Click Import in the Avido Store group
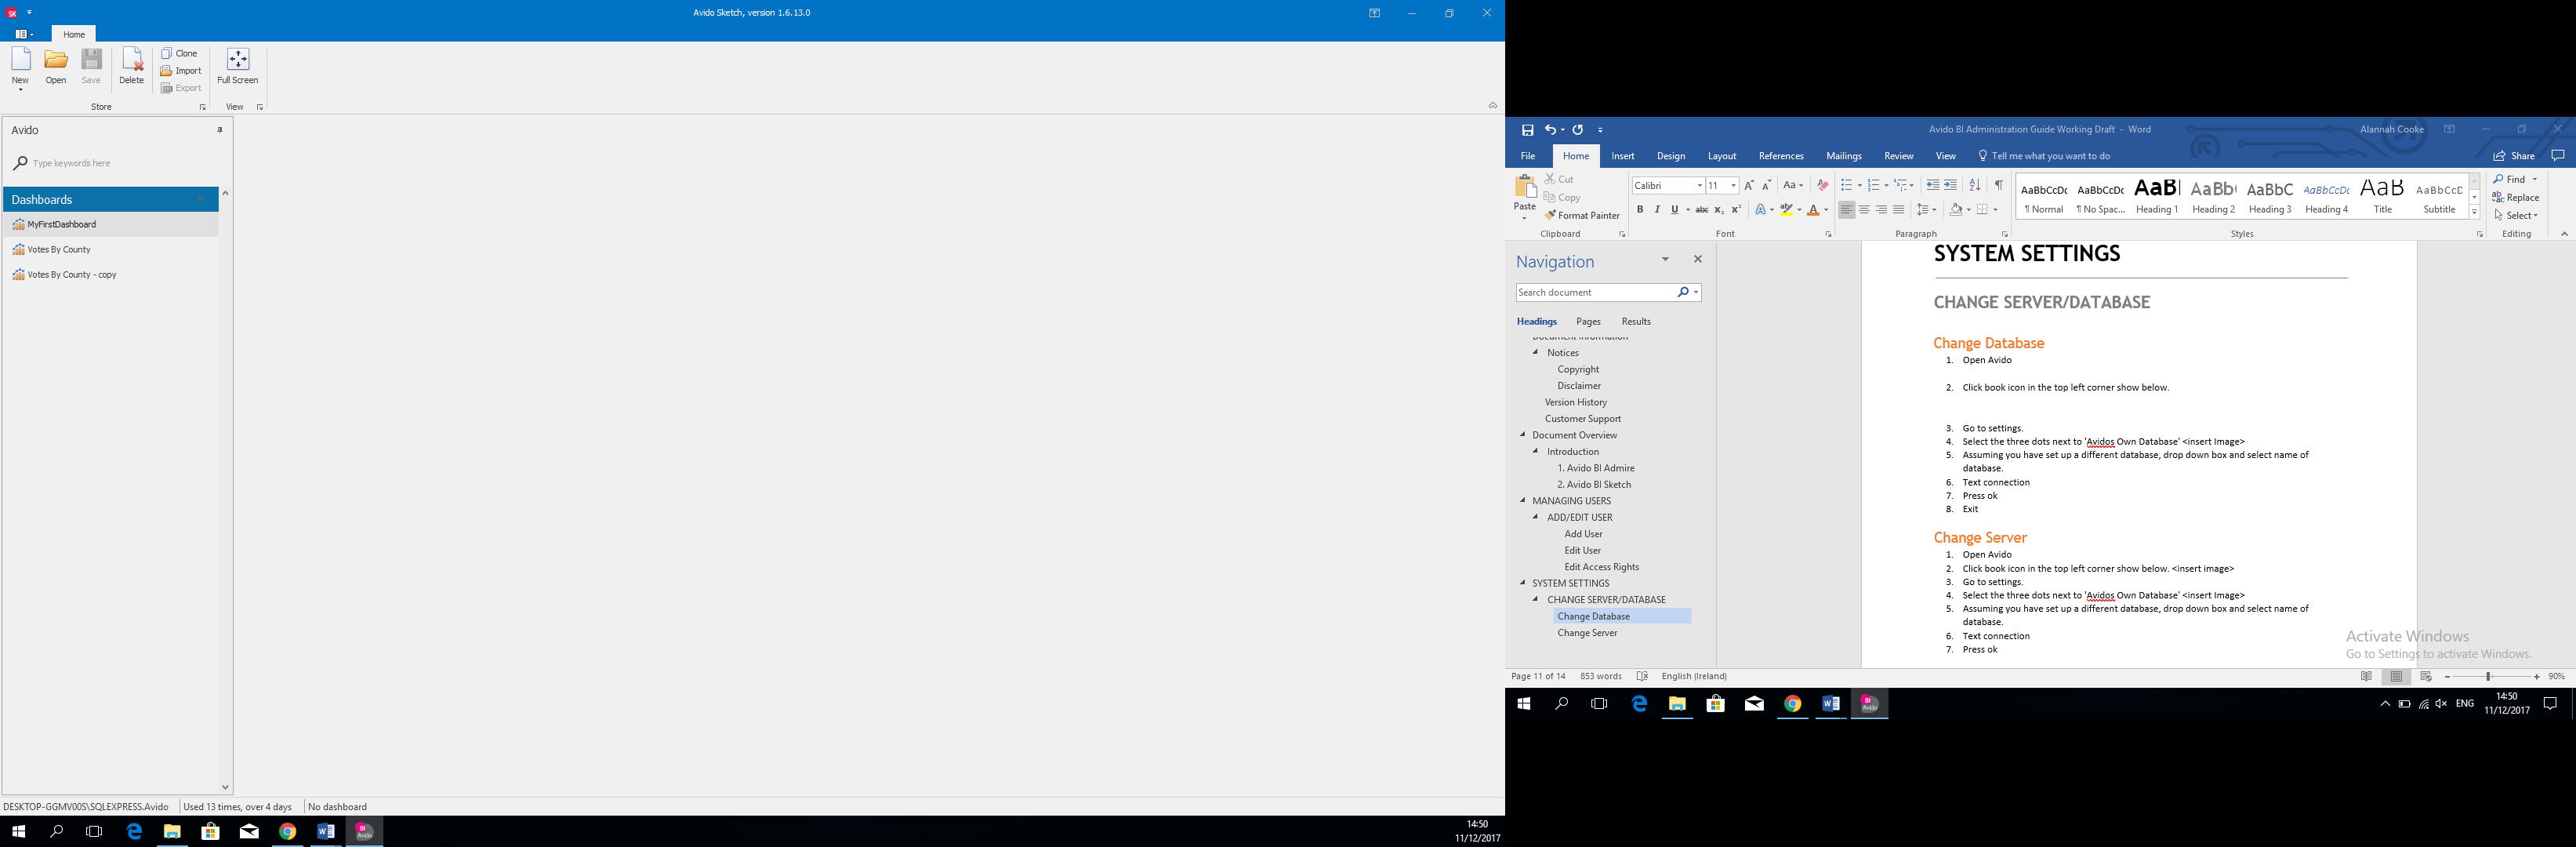Screen dimensions: 2576x847 pyautogui.click(x=182, y=71)
